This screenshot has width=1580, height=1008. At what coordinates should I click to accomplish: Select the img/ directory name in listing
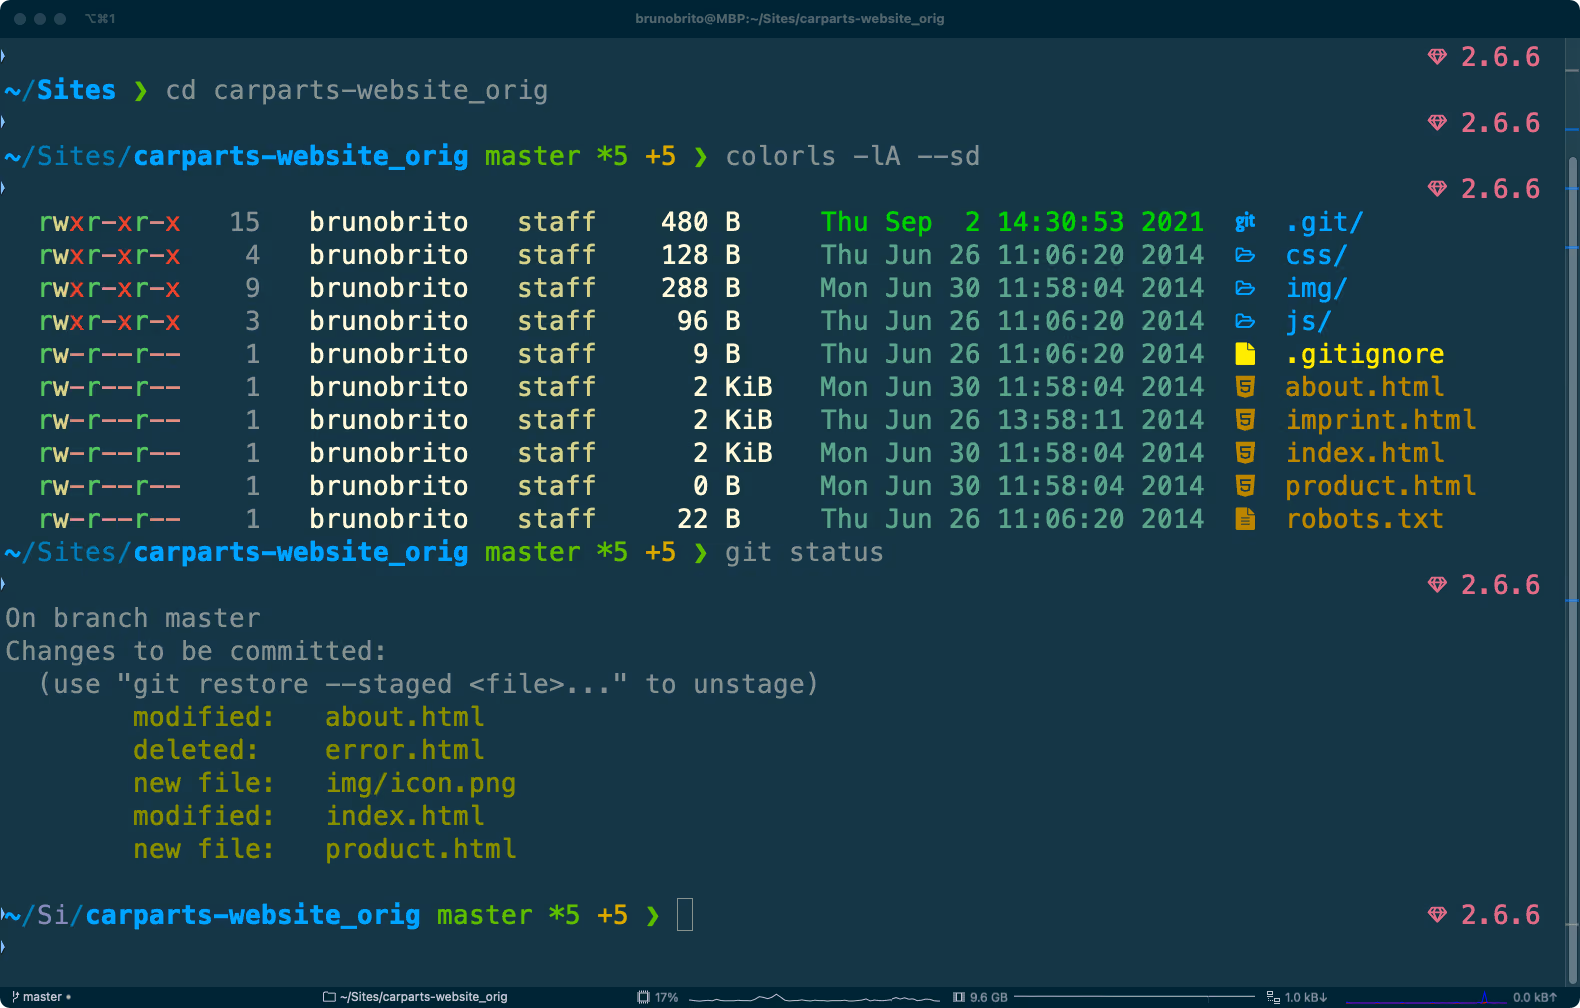tap(1316, 288)
